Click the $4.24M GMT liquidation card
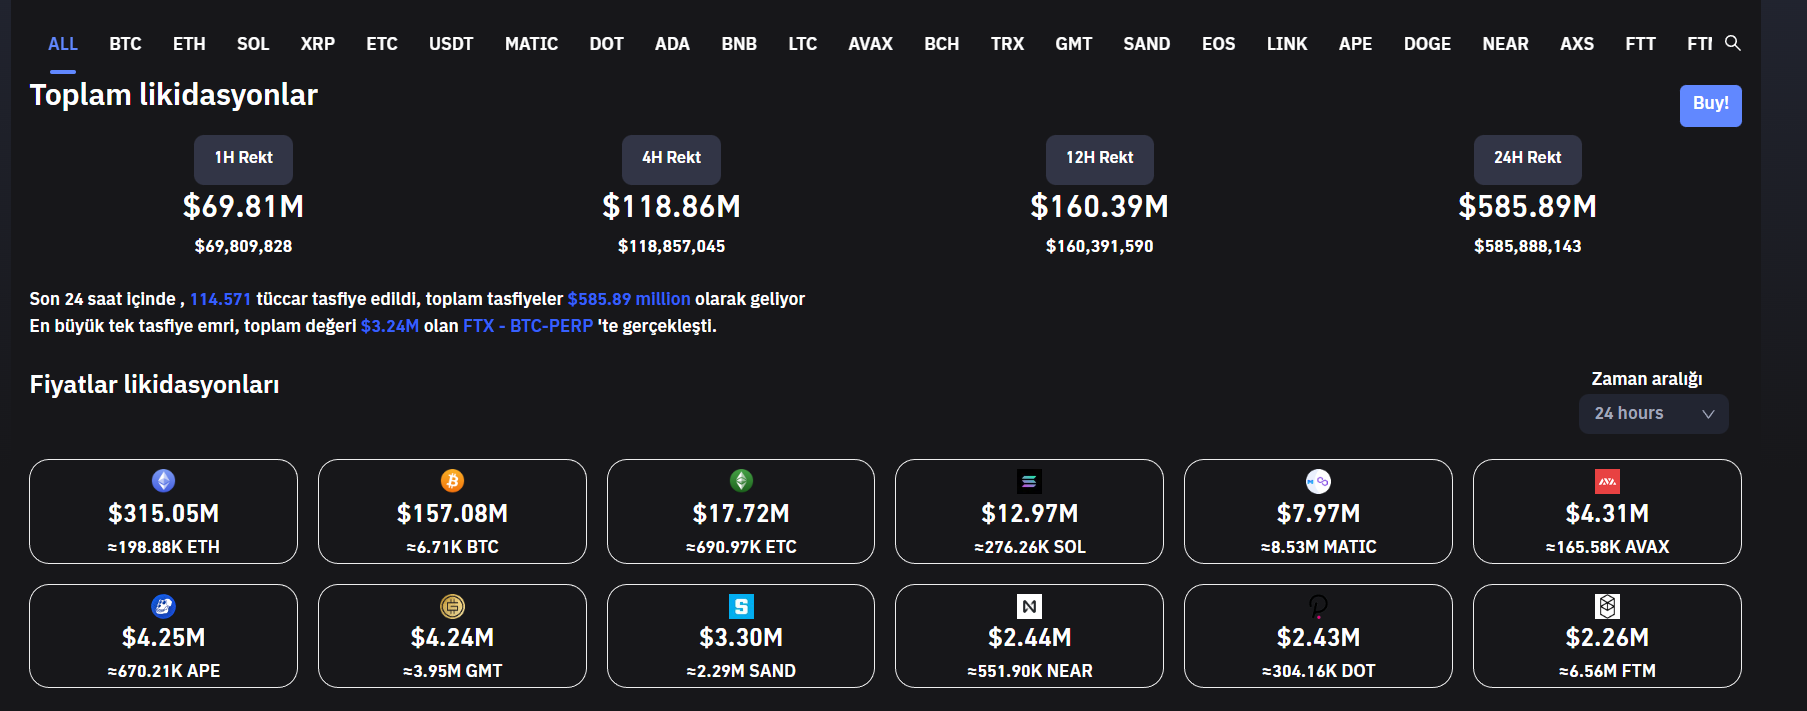The height and width of the screenshot is (711, 1807). coord(452,637)
